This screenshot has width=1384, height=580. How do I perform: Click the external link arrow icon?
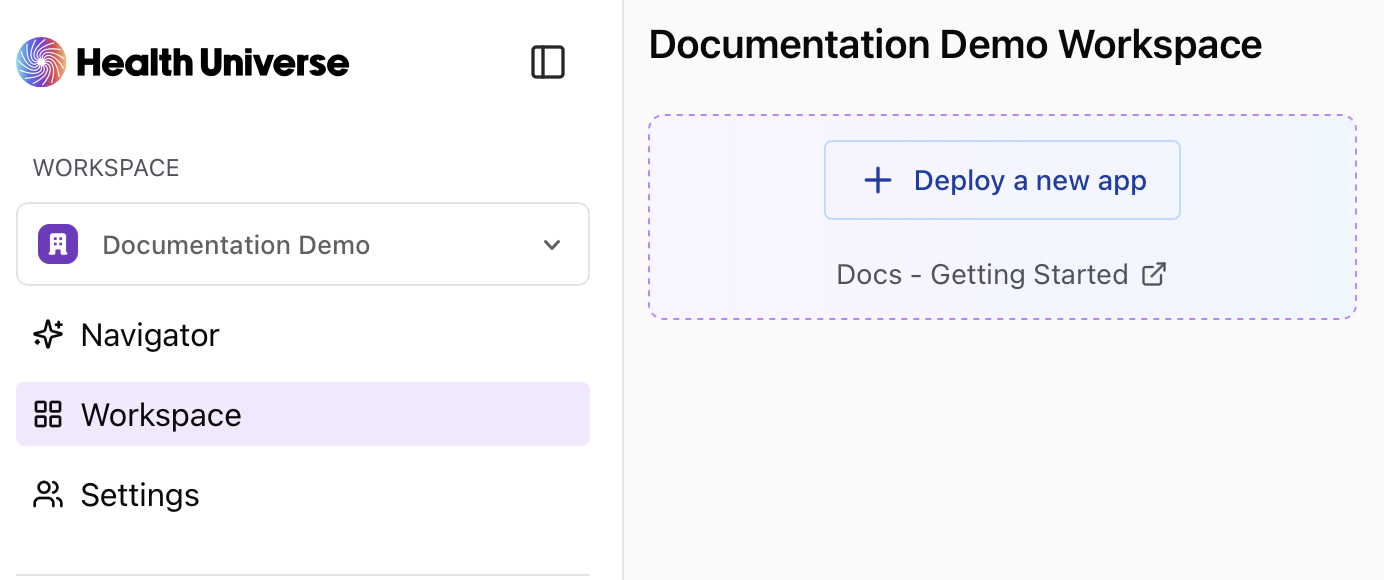tap(1154, 274)
